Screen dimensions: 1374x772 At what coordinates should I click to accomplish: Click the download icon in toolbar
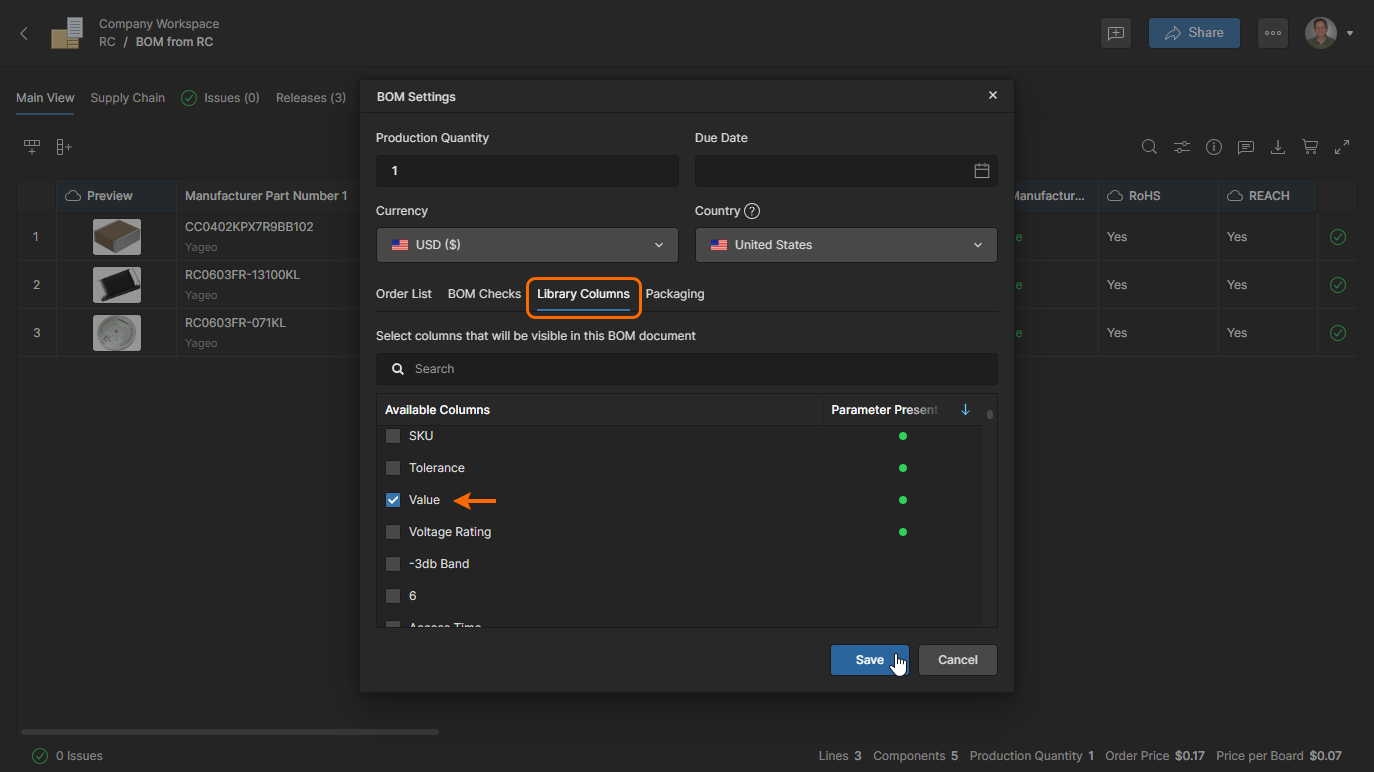coord(1277,147)
